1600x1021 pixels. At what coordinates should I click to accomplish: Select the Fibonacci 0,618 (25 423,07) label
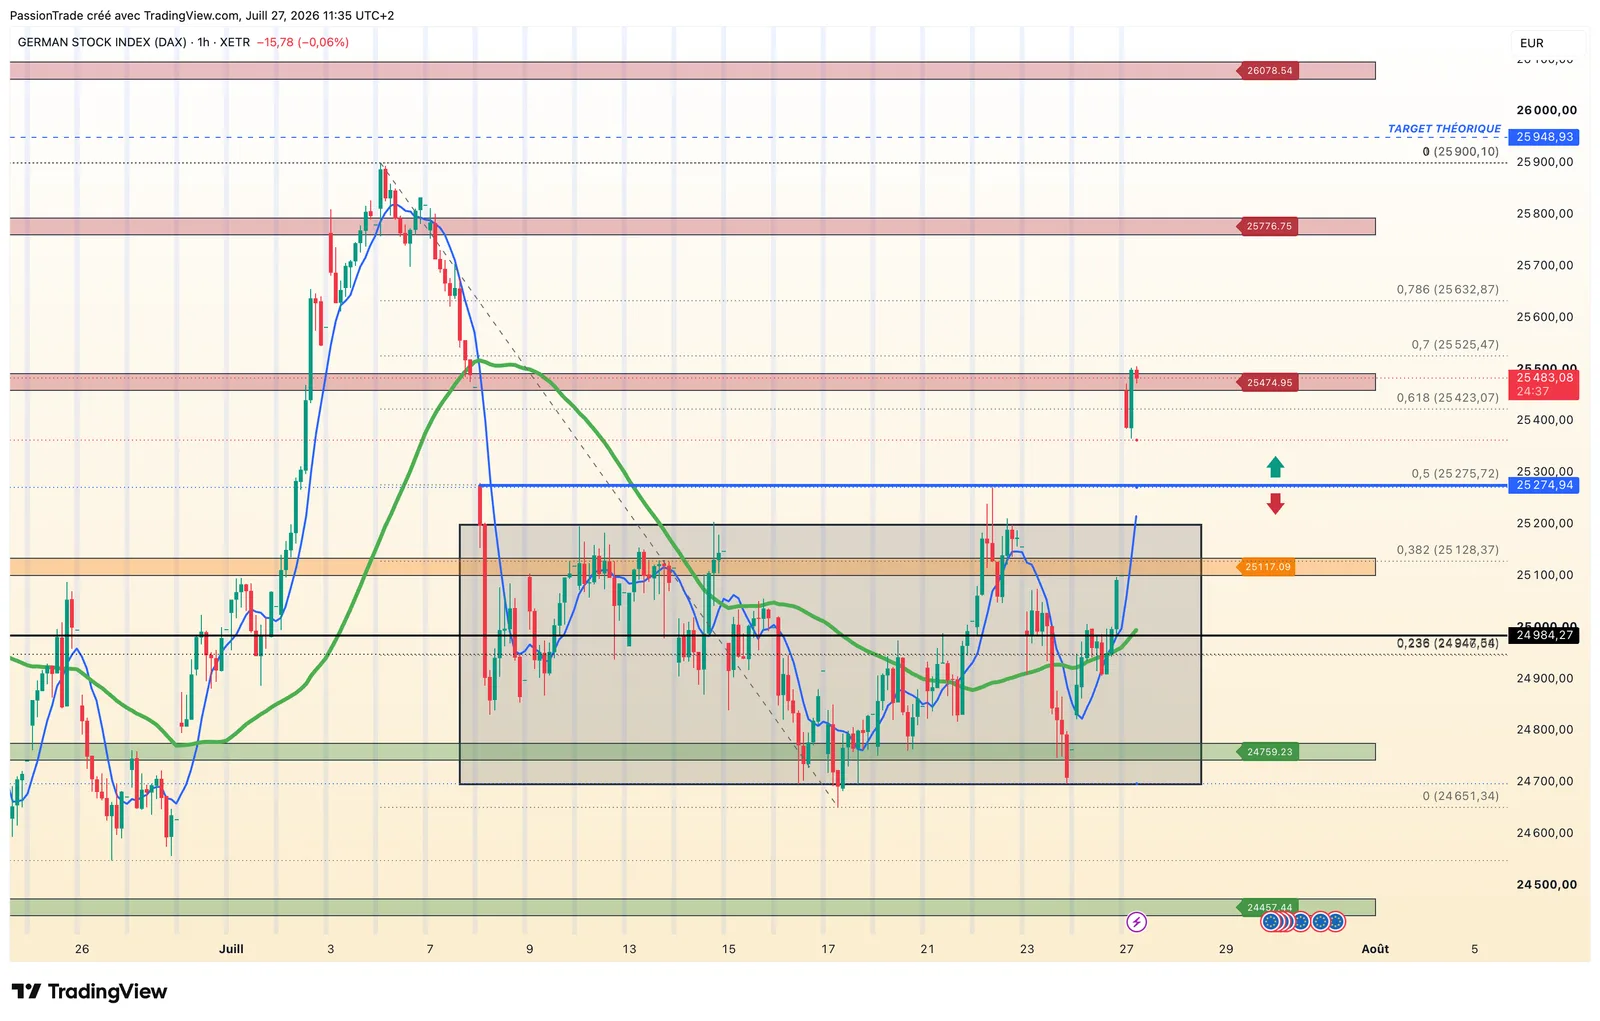pyautogui.click(x=1448, y=398)
